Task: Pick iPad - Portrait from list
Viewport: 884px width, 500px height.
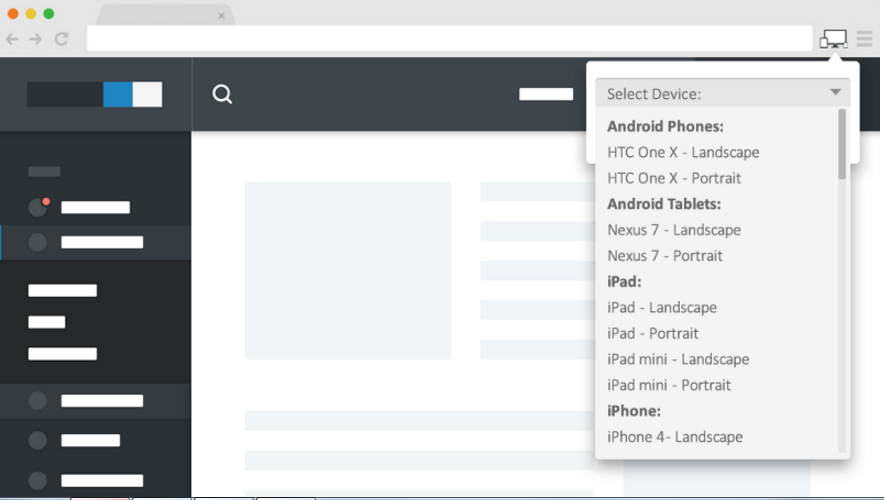Action: (x=653, y=333)
